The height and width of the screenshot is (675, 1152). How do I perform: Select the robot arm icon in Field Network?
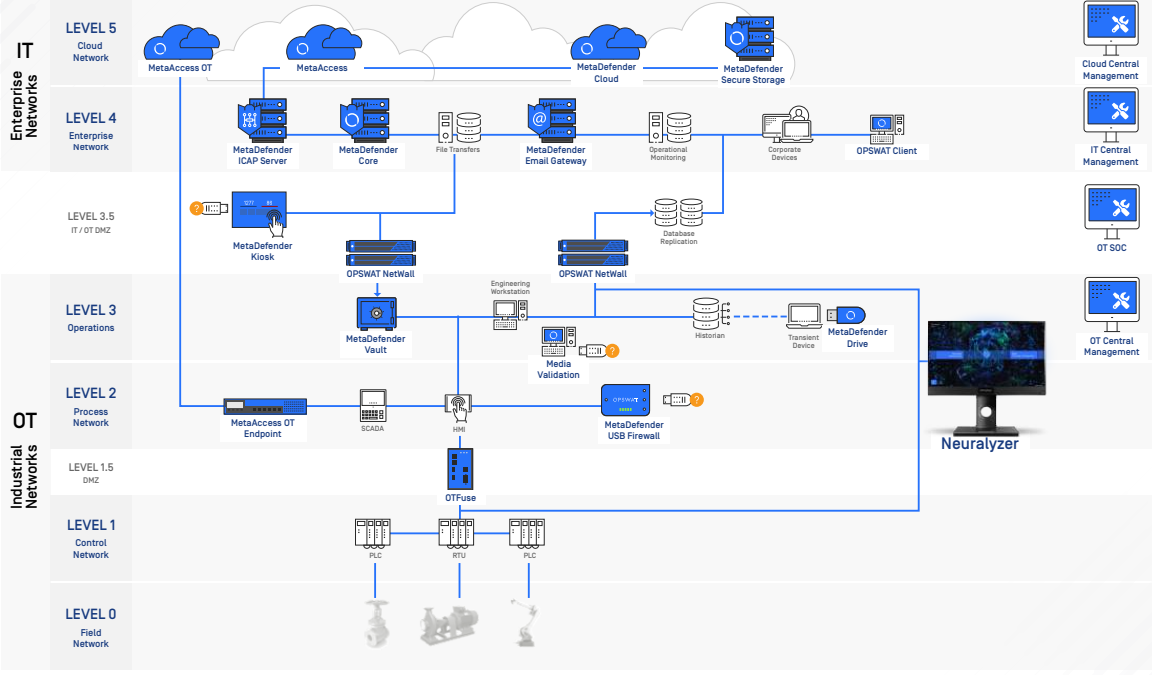click(526, 622)
